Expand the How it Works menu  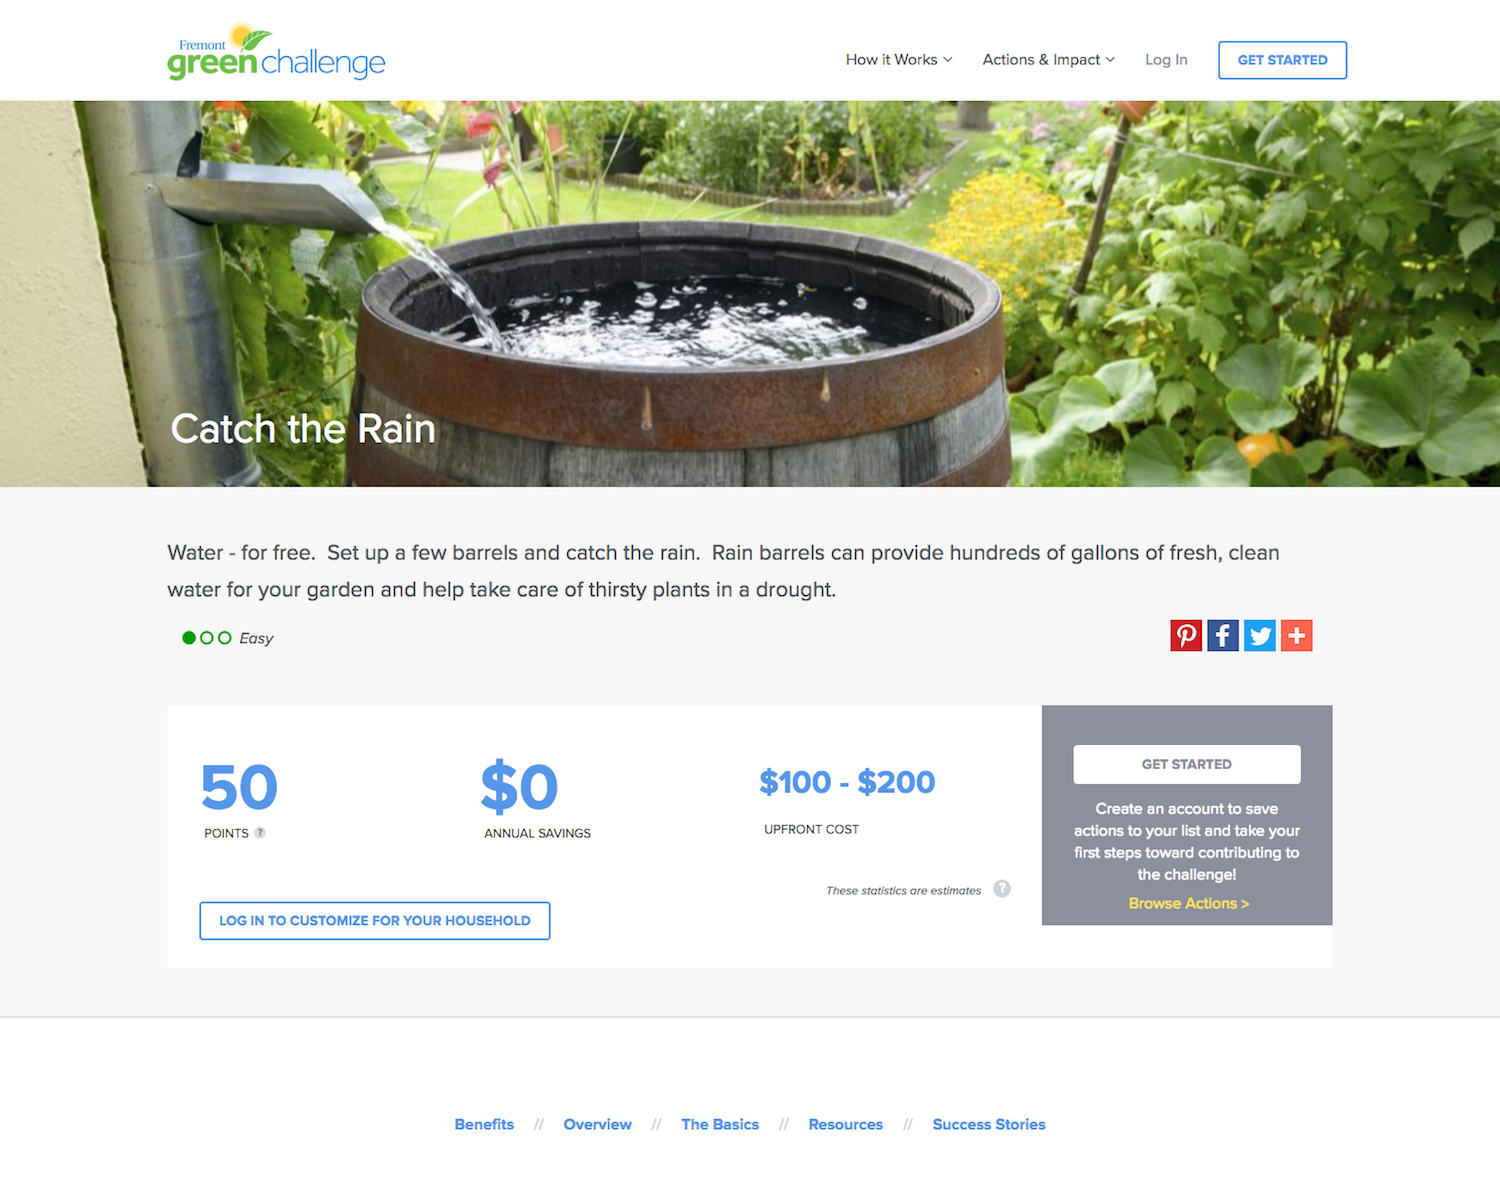click(x=899, y=60)
